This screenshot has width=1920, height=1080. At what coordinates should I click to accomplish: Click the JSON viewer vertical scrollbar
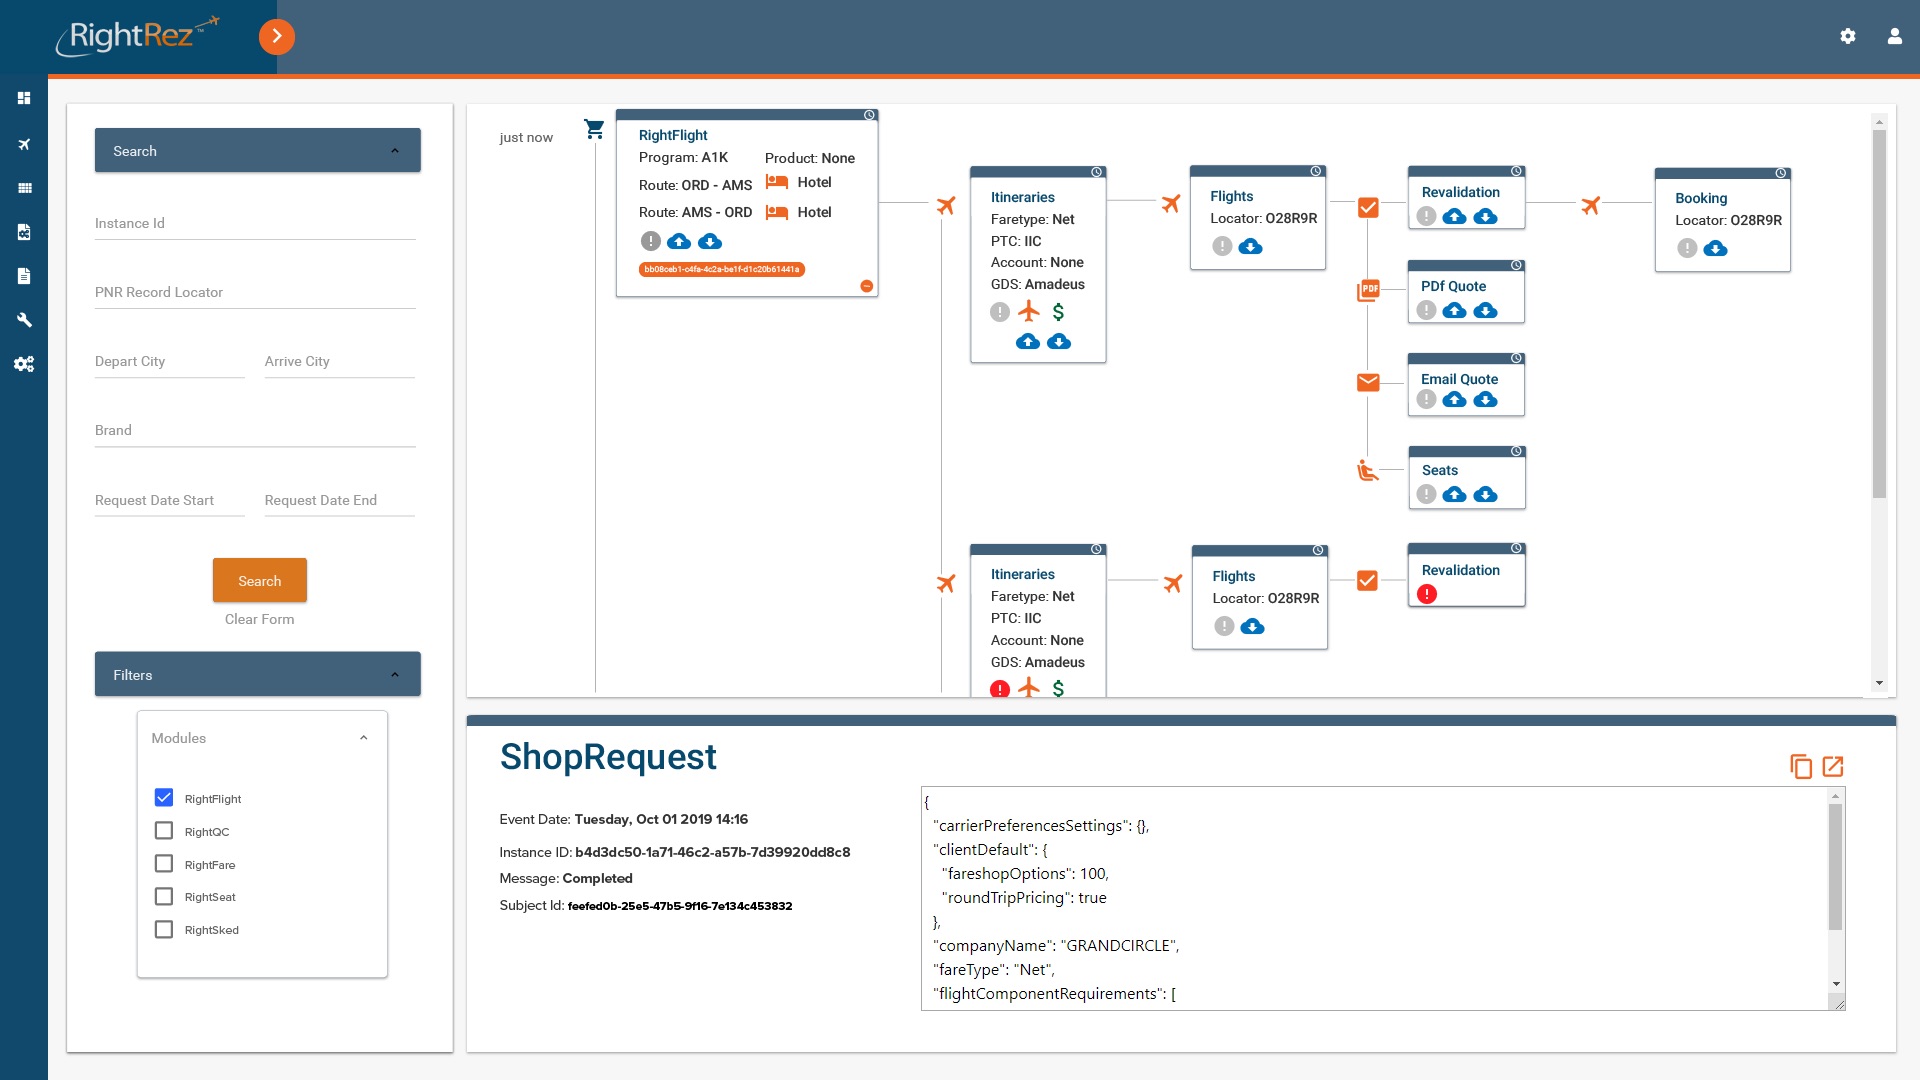1836,866
